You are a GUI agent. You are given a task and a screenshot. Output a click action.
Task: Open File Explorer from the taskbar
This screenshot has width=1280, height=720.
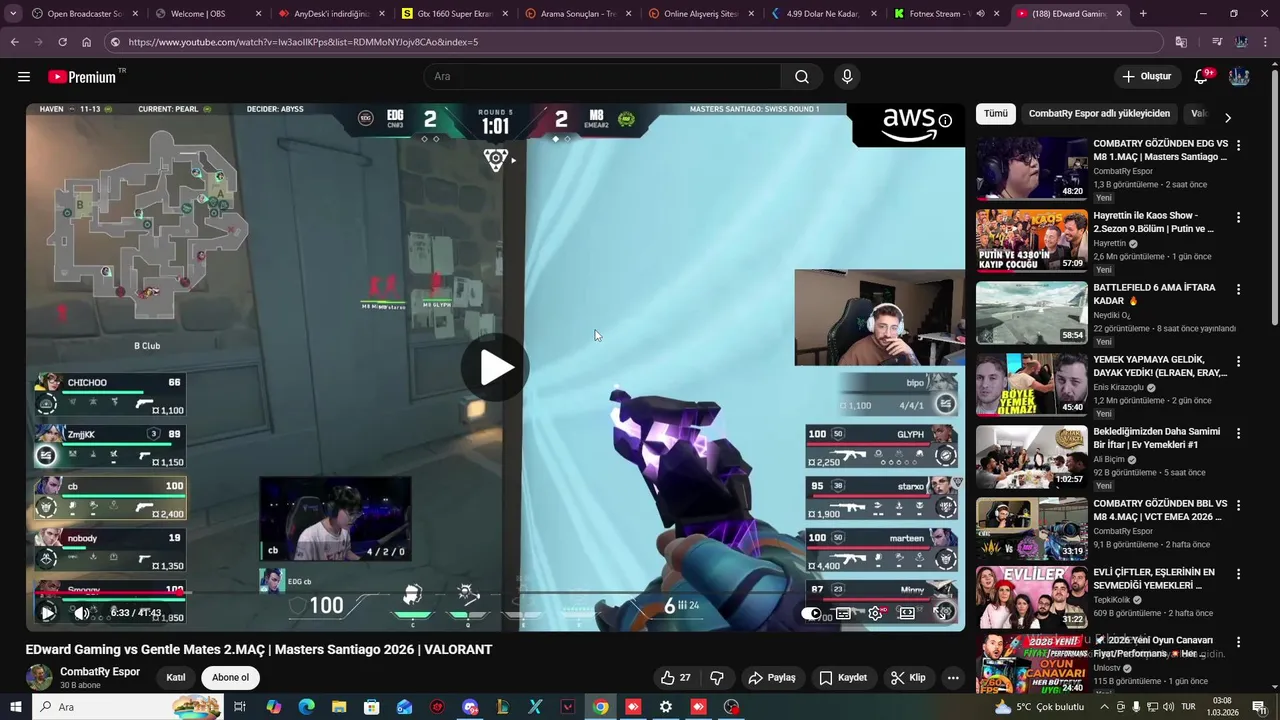click(x=339, y=707)
